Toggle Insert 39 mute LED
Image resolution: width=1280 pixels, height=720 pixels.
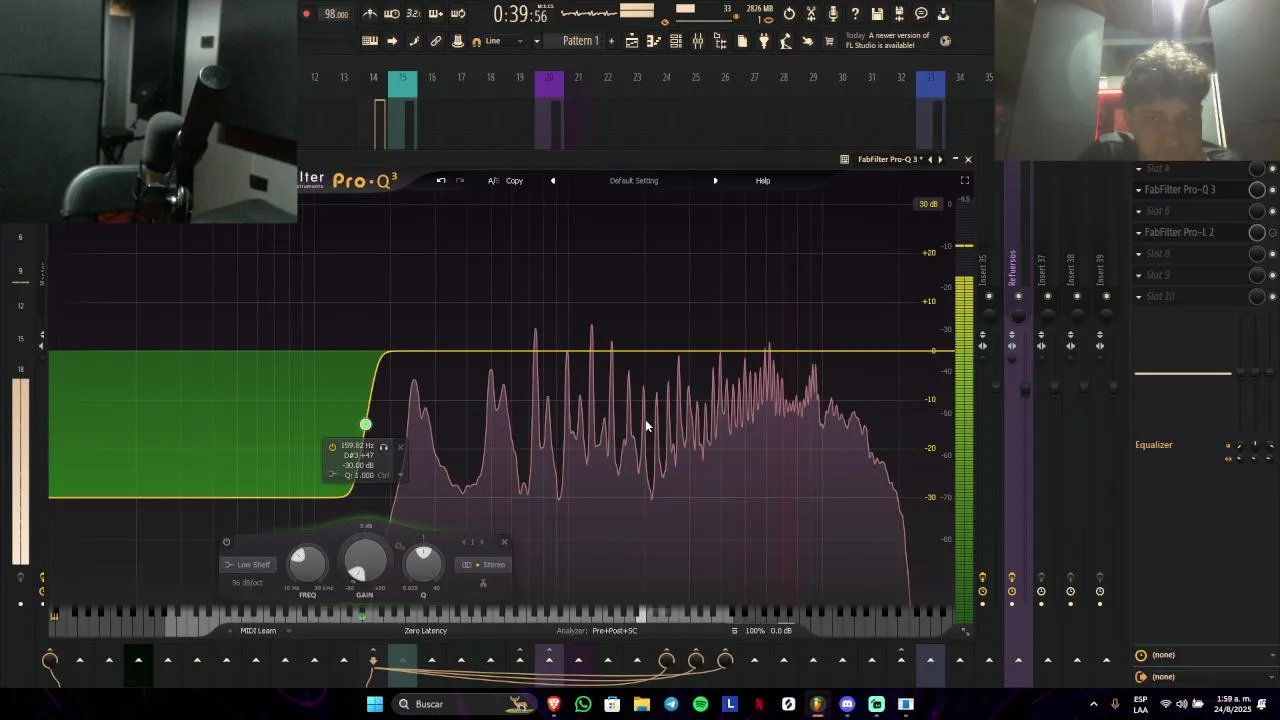point(1106,296)
